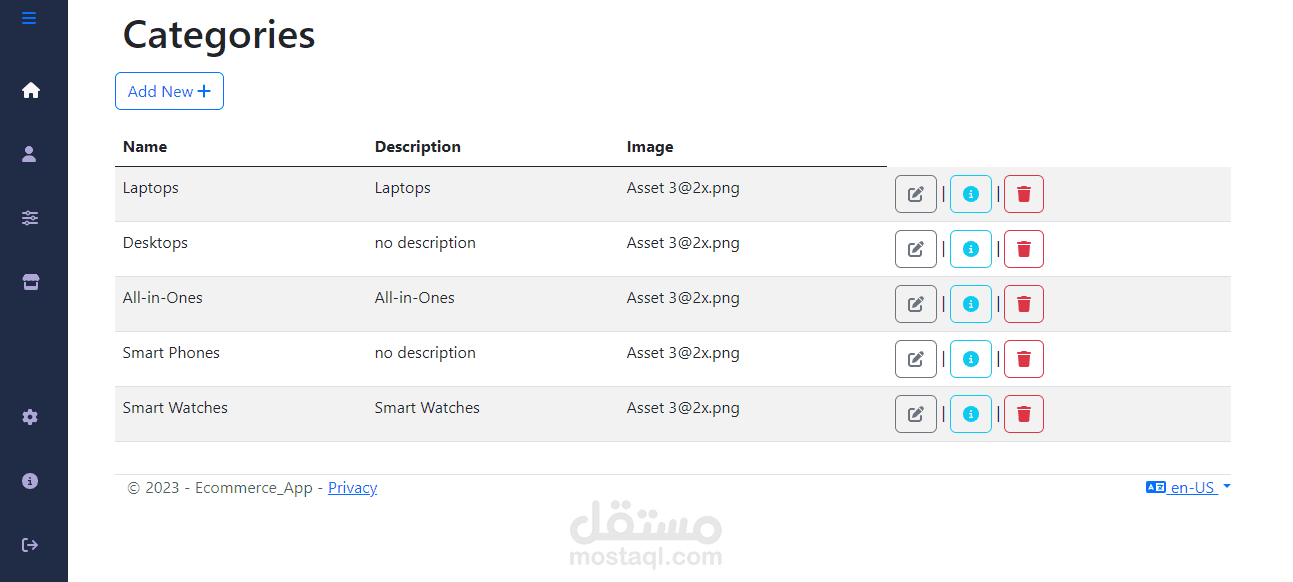
Task: Click the user profile sidebar icon
Action: (x=29, y=154)
